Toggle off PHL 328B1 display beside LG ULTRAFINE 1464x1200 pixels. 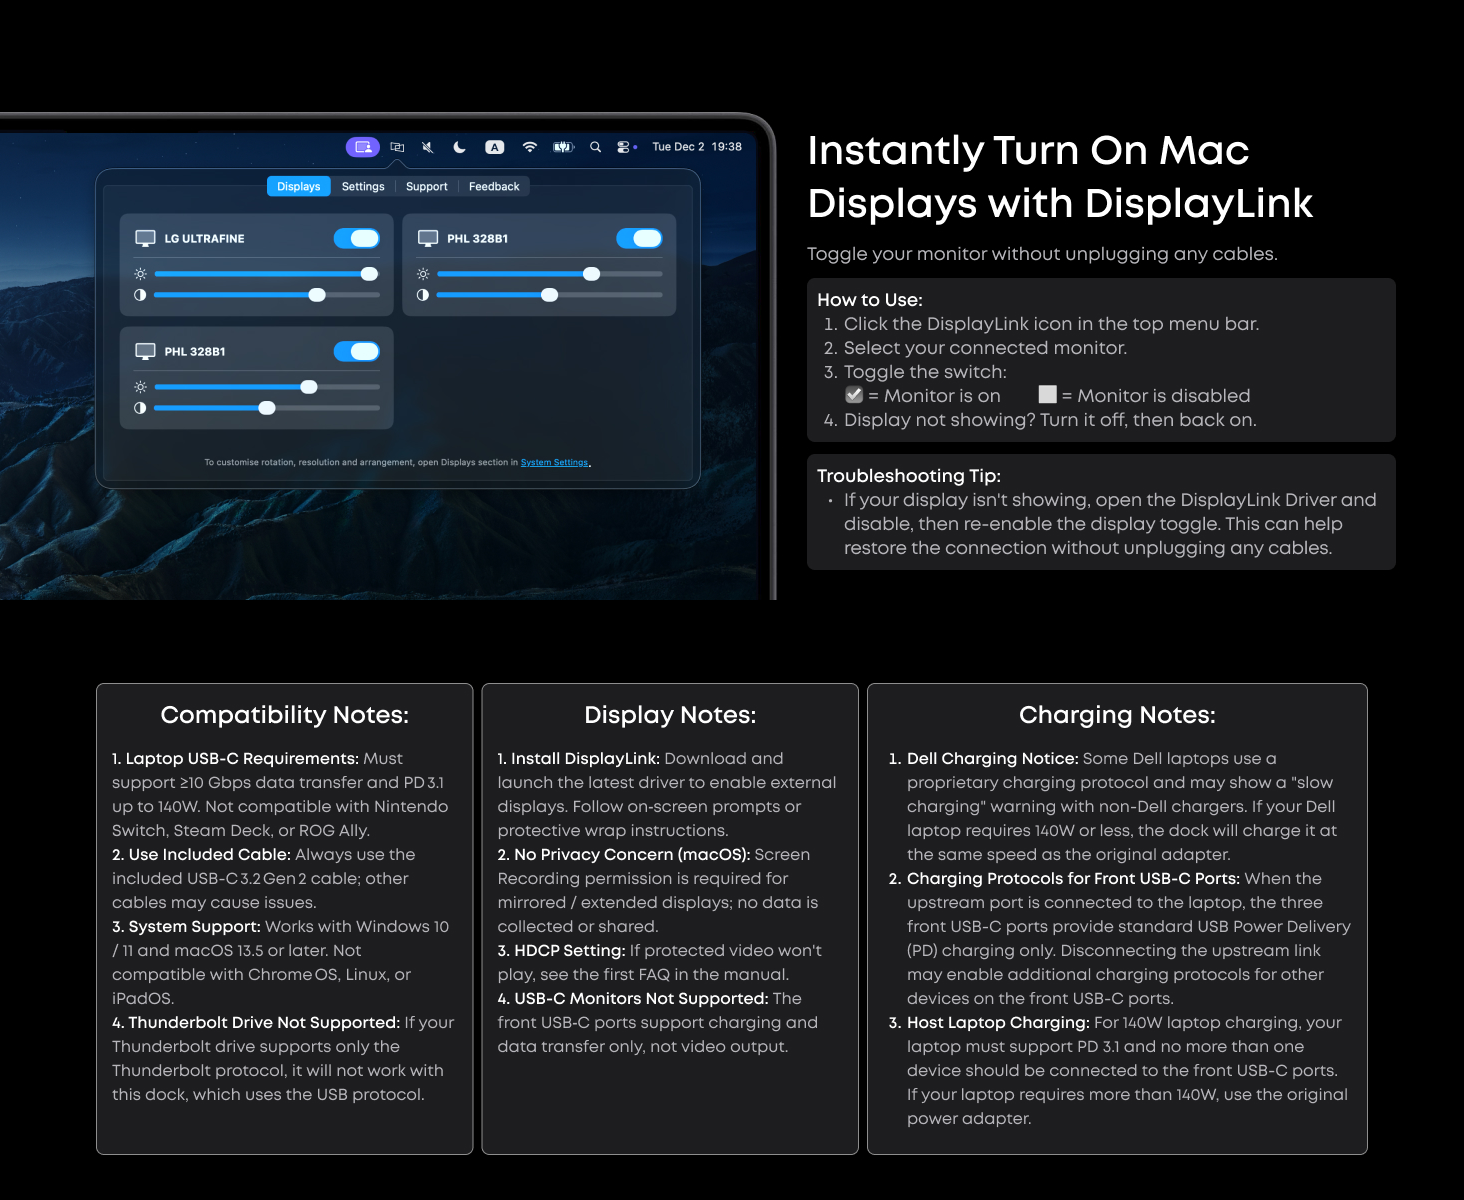click(x=639, y=238)
